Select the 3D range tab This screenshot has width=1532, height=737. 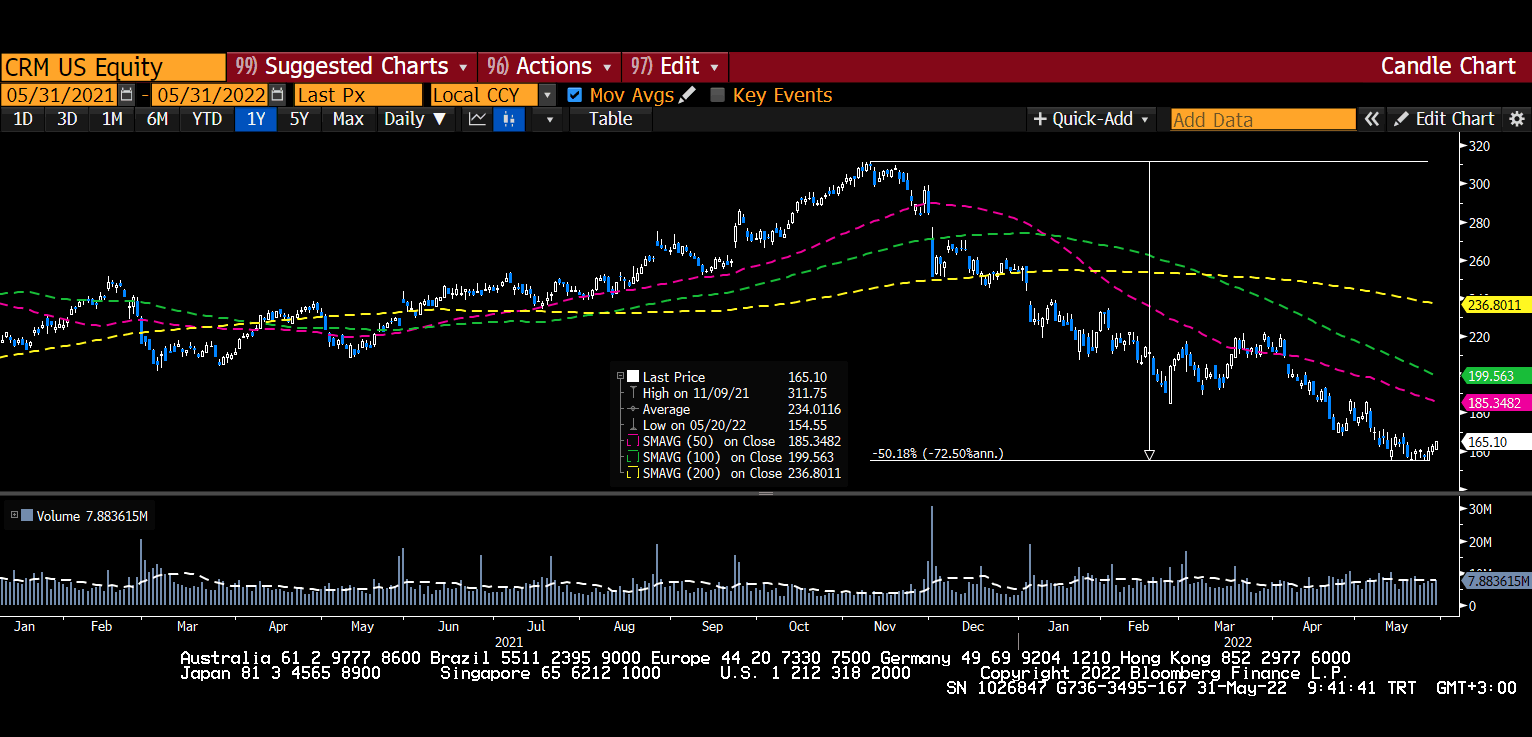click(x=67, y=119)
